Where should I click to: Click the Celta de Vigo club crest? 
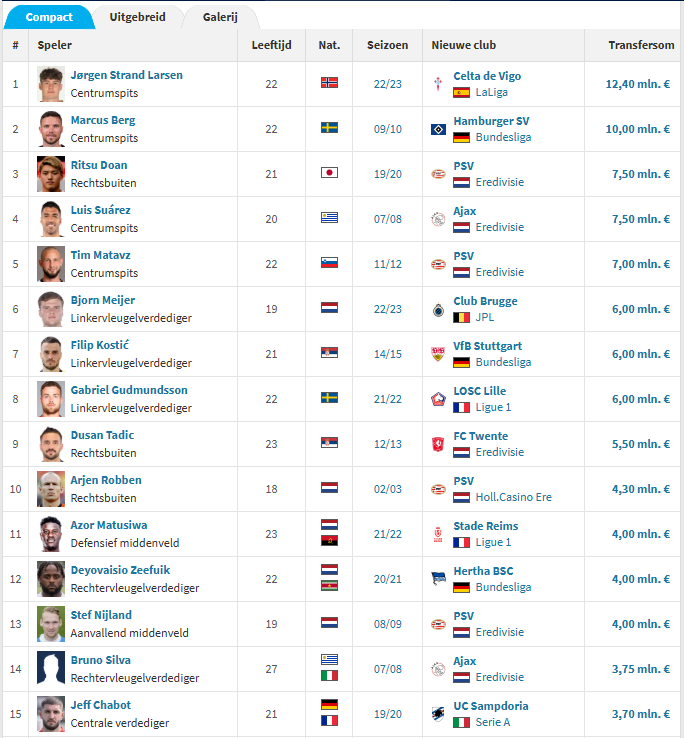pyautogui.click(x=438, y=84)
